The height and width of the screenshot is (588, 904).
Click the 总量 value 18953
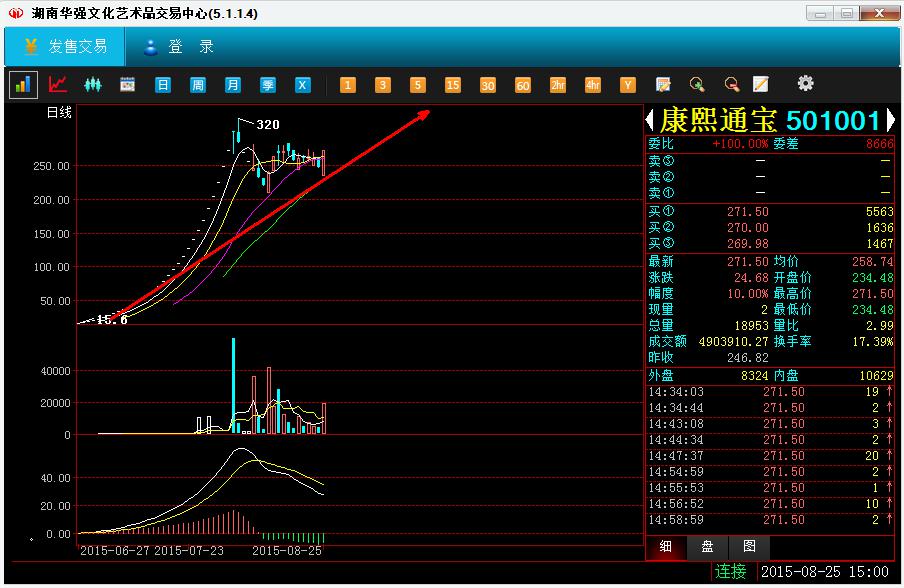pyautogui.click(x=751, y=326)
